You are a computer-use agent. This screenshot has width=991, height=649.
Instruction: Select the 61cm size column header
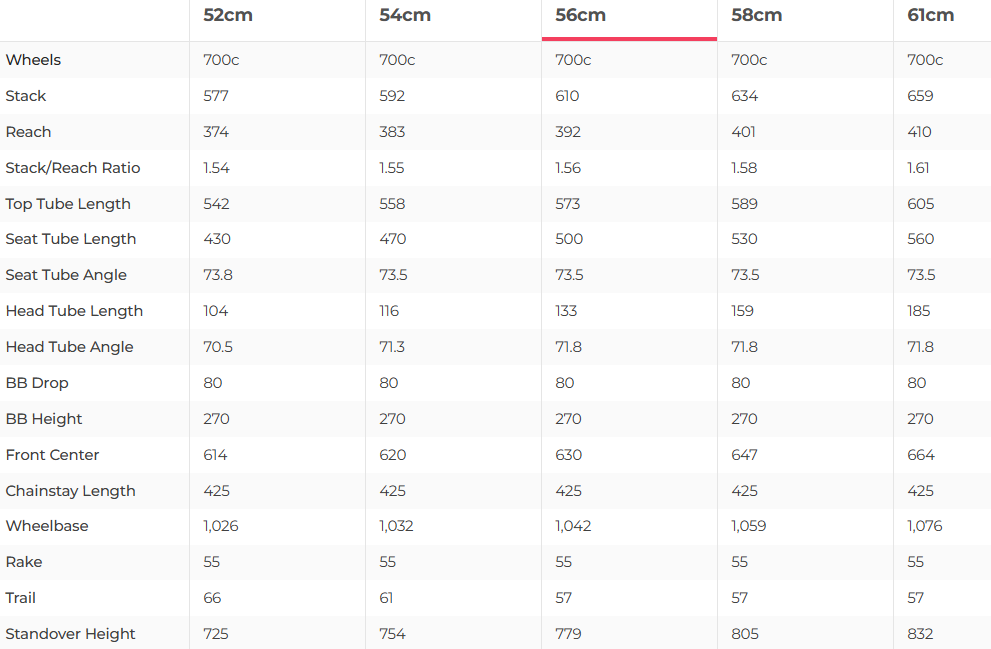[x=931, y=15]
